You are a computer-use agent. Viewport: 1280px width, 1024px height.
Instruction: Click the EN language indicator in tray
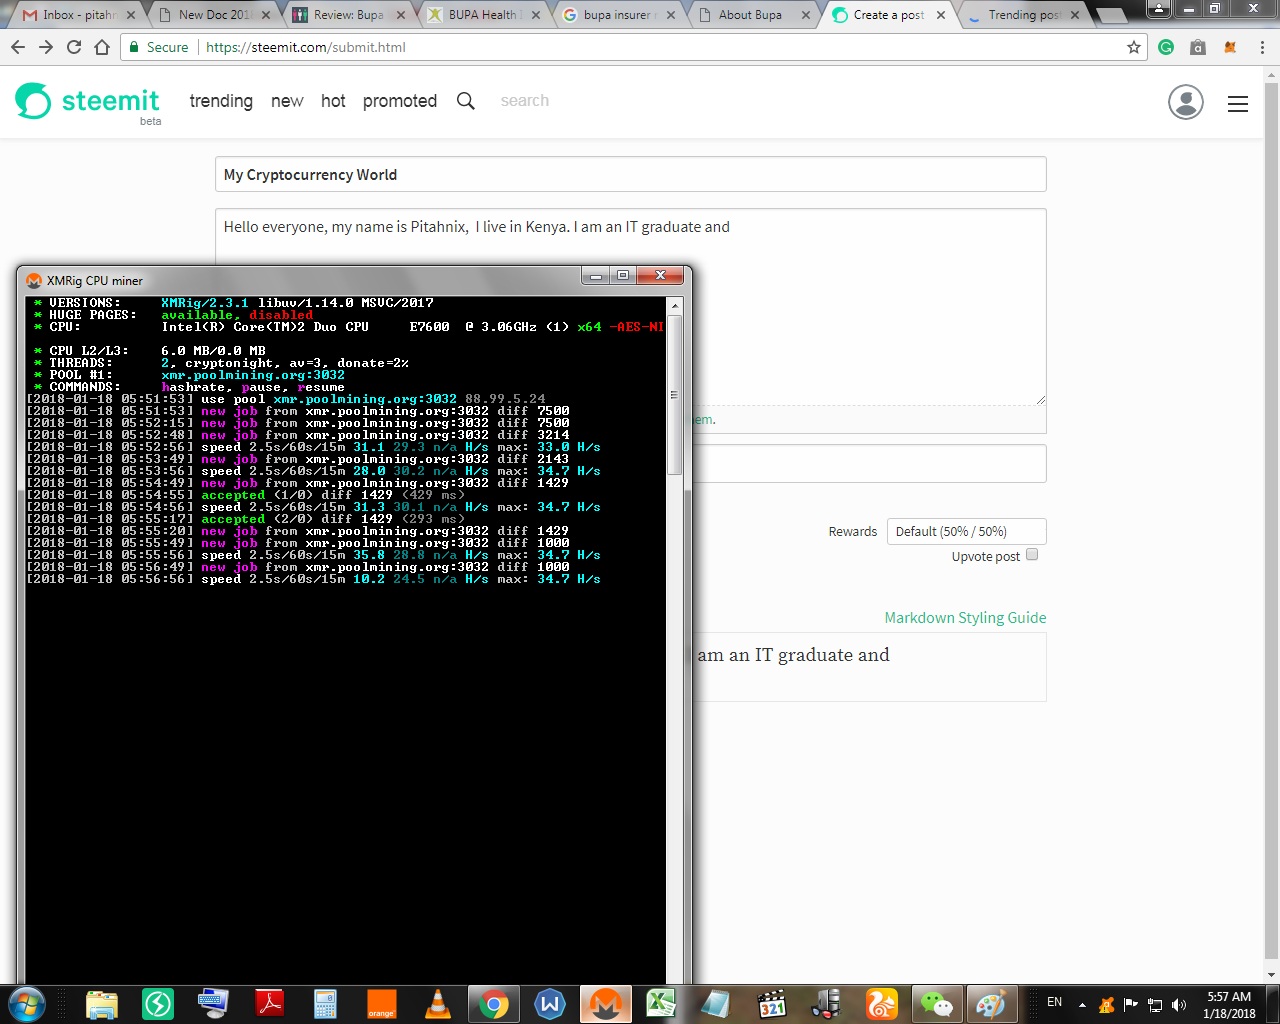pyautogui.click(x=1054, y=1002)
